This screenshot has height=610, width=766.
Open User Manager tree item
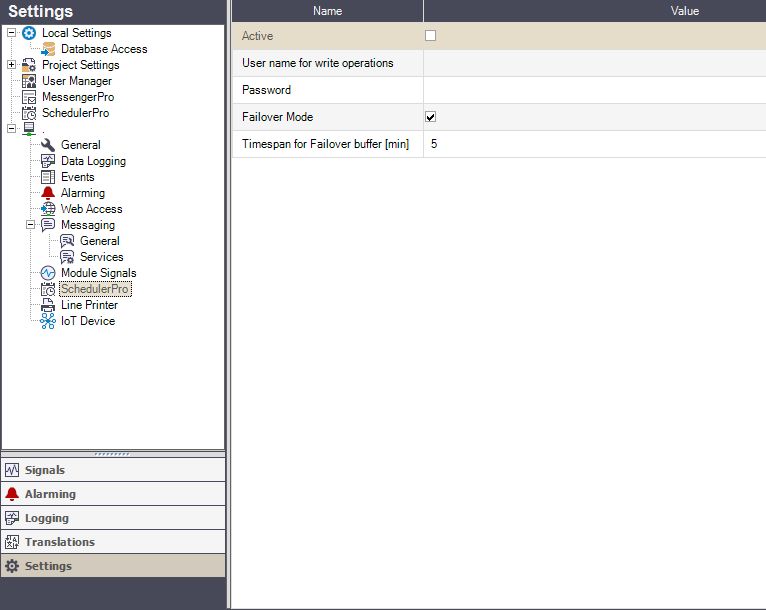(77, 81)
